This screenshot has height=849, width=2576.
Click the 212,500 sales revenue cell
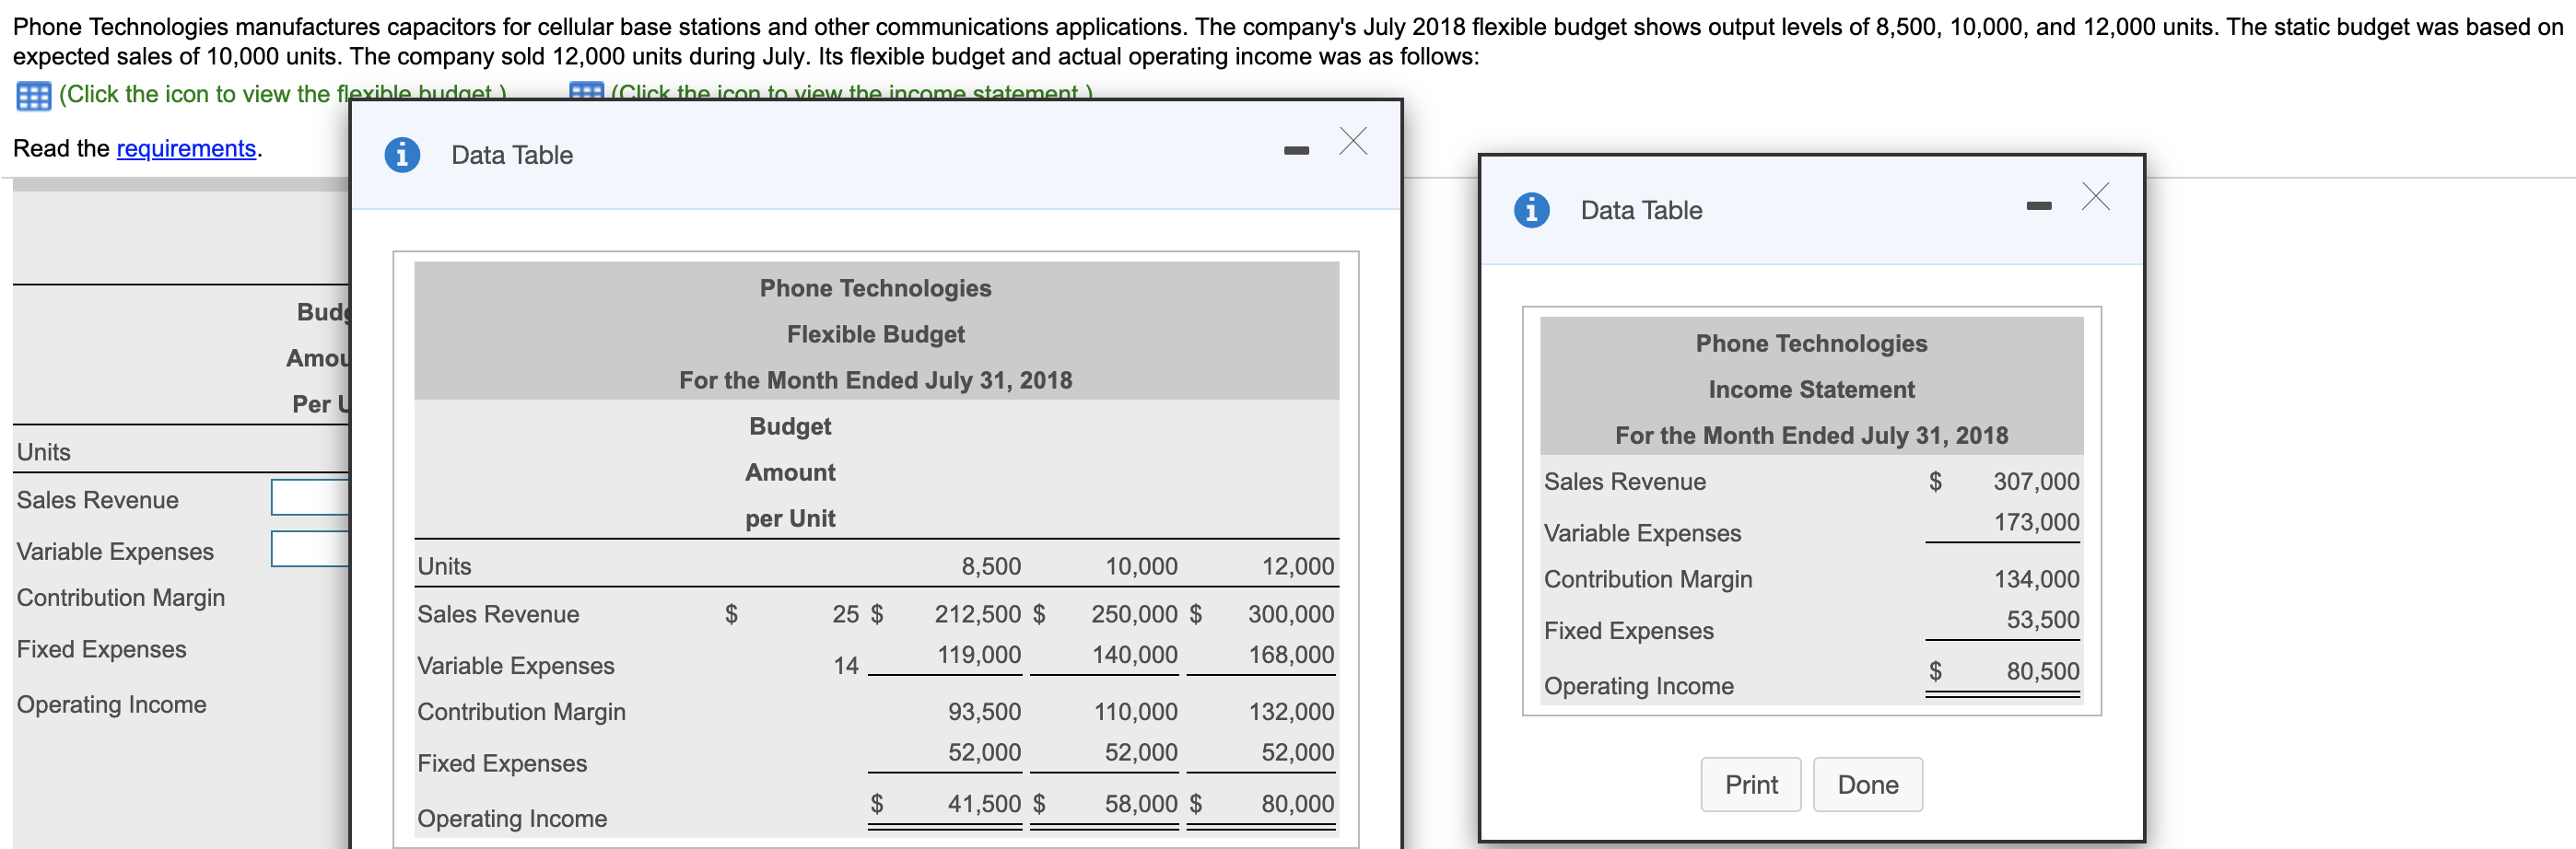pos(978,614)
